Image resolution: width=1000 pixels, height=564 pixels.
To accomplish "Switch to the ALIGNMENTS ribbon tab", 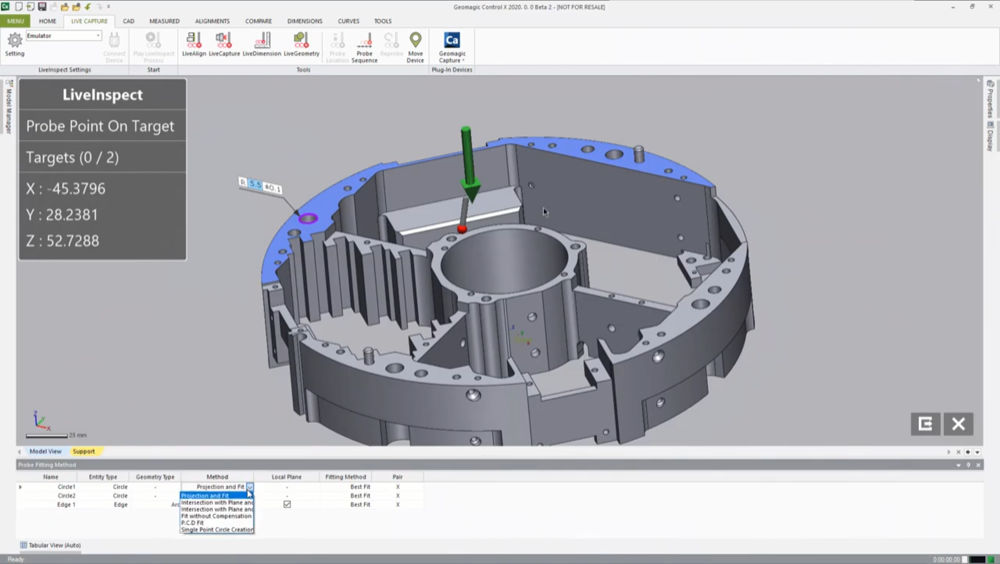I will pos(213,21).
